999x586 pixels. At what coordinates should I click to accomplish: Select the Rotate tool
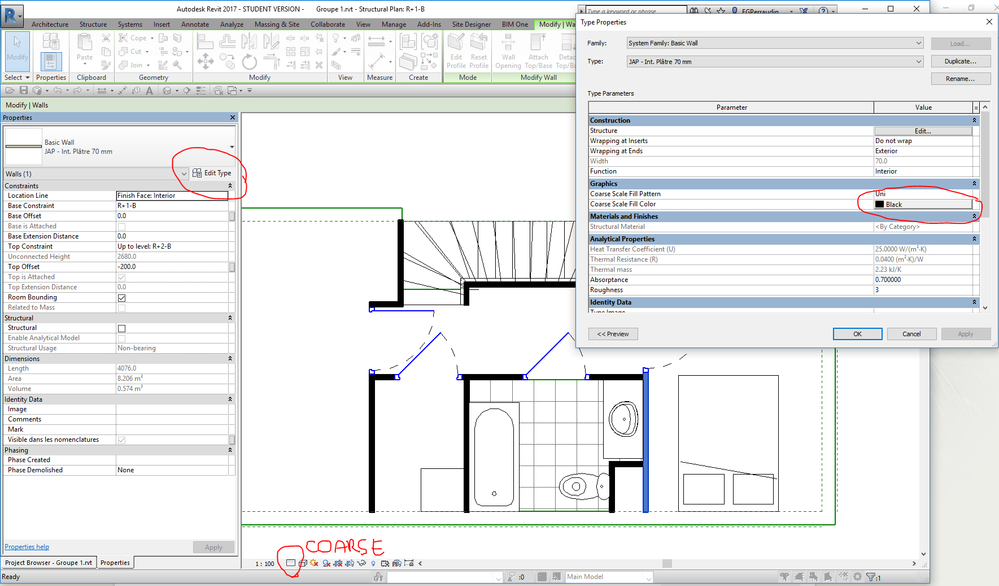(249, 61)
